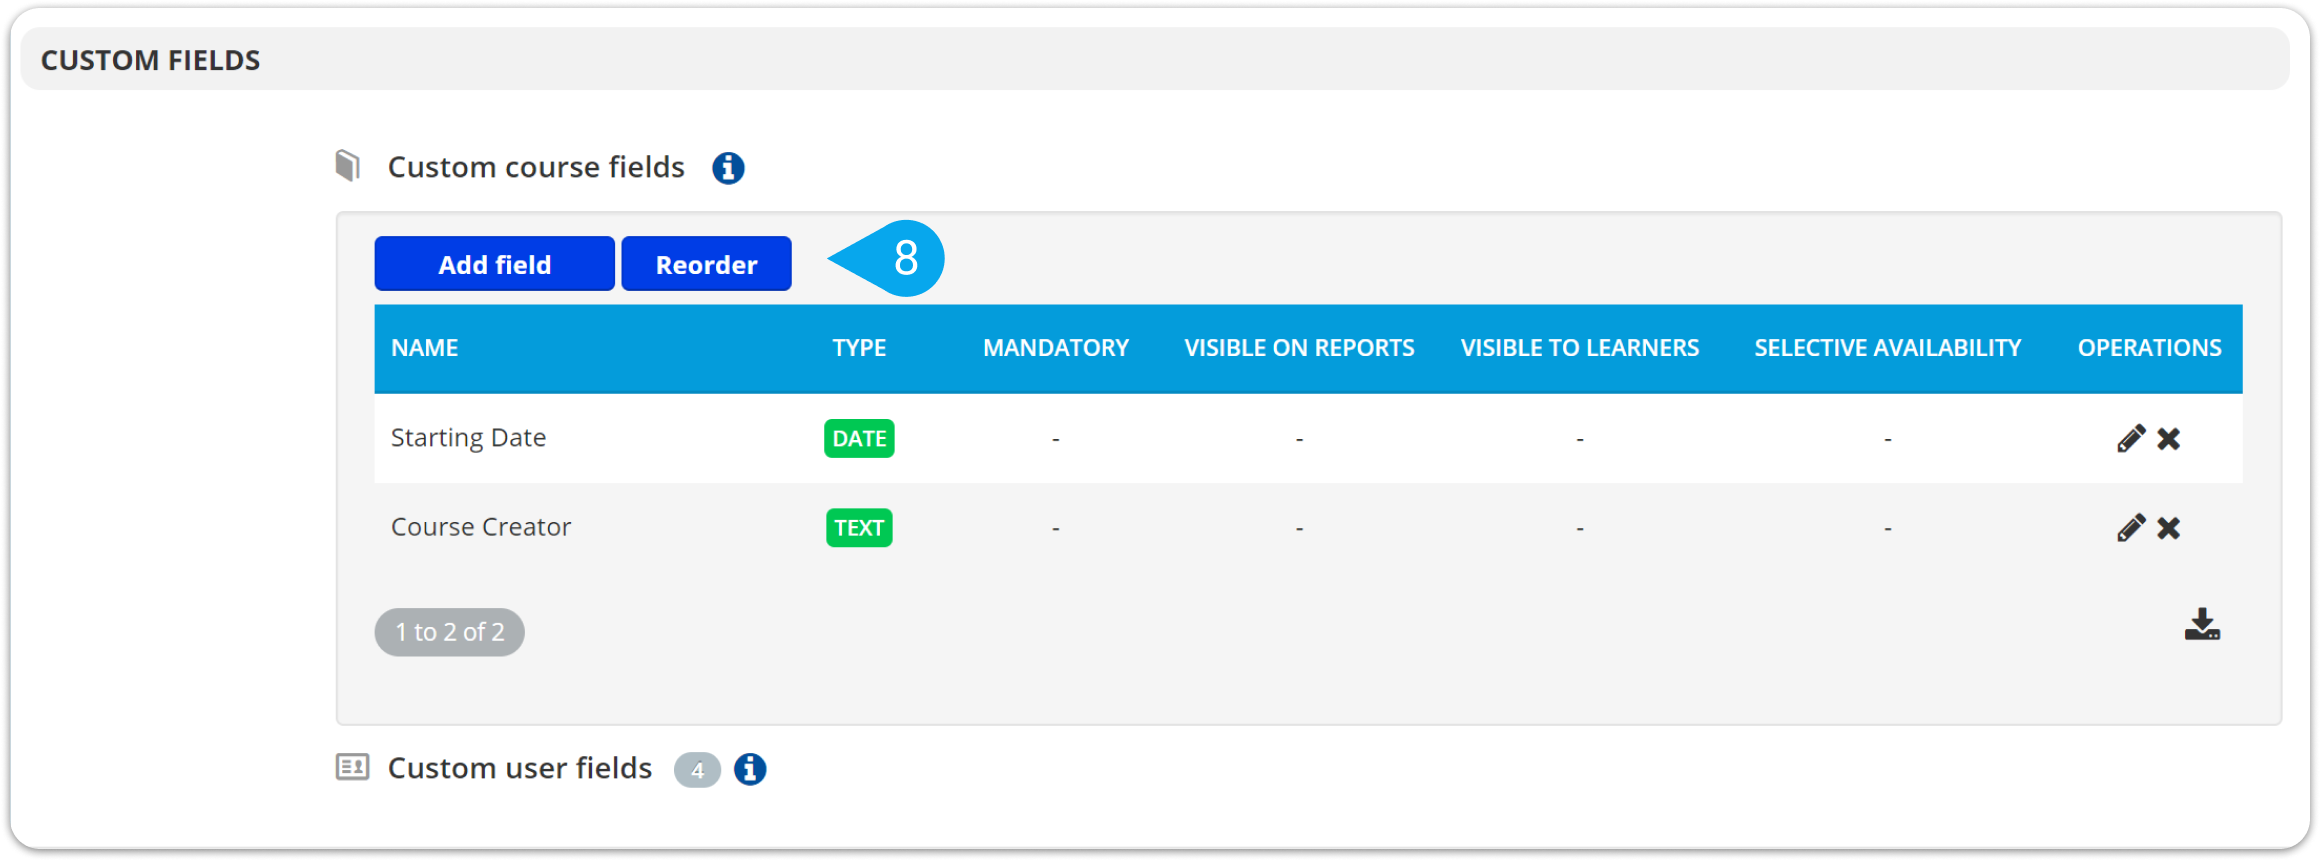Click the '1 to 2 of 2' pagination label
Viewport: 2320px width, 861px height.
450,632
